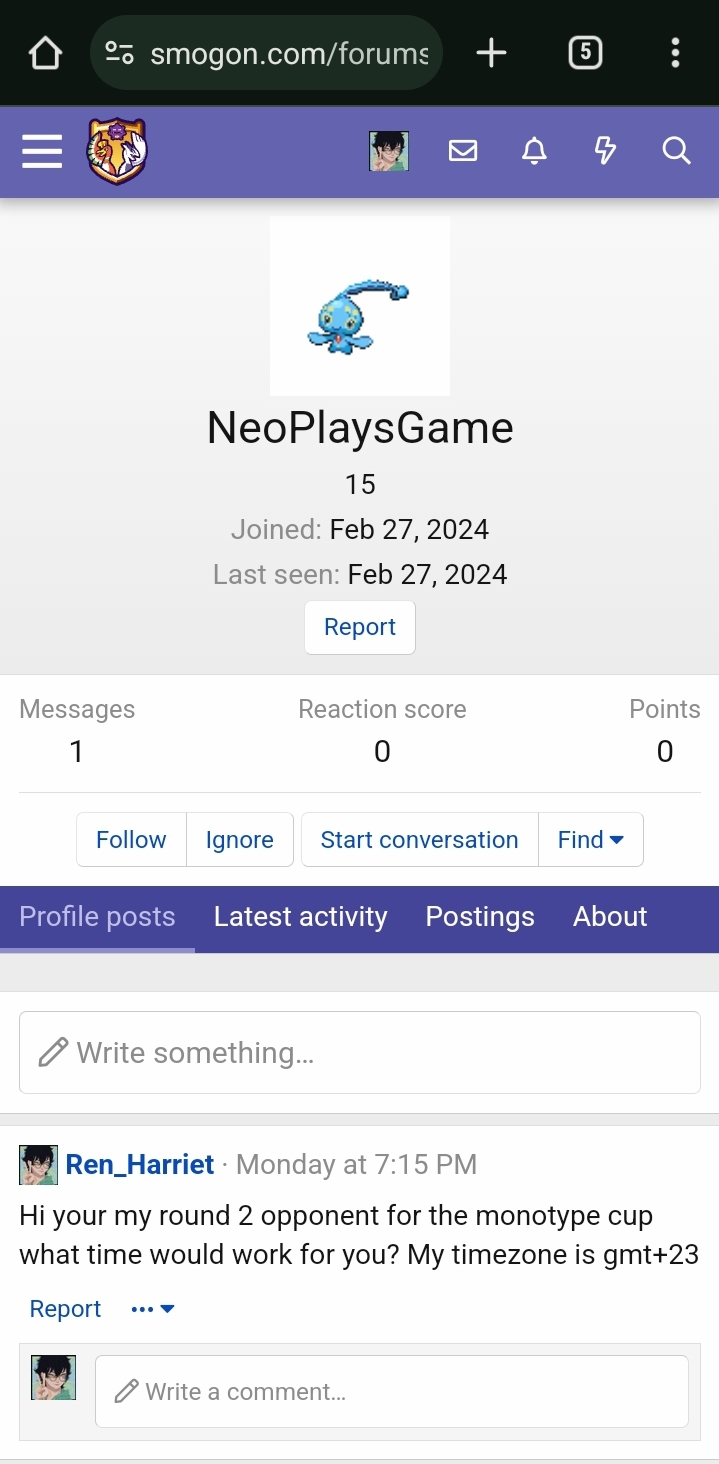The width and height of the screenshot is (719, 1464).
Task: Open the forum search magnifier
Action: pyautogui.click(x=676, y=151)
